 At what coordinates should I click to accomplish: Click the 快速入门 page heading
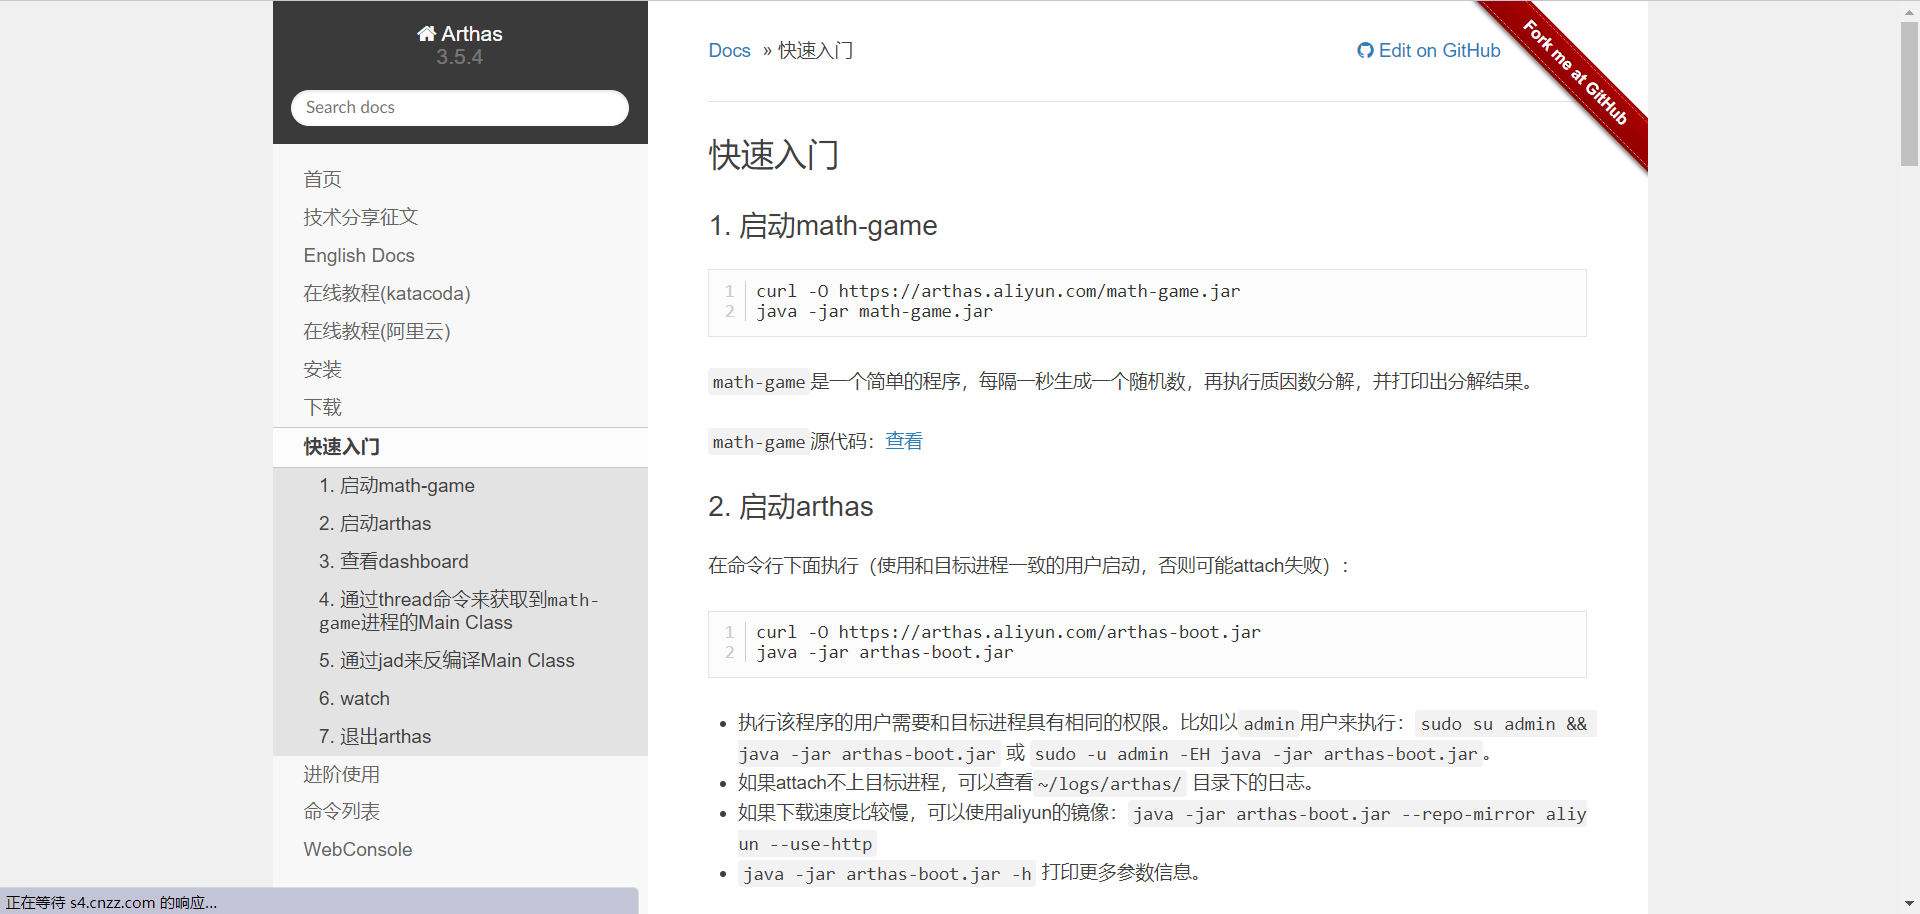(x=774, y=155)
